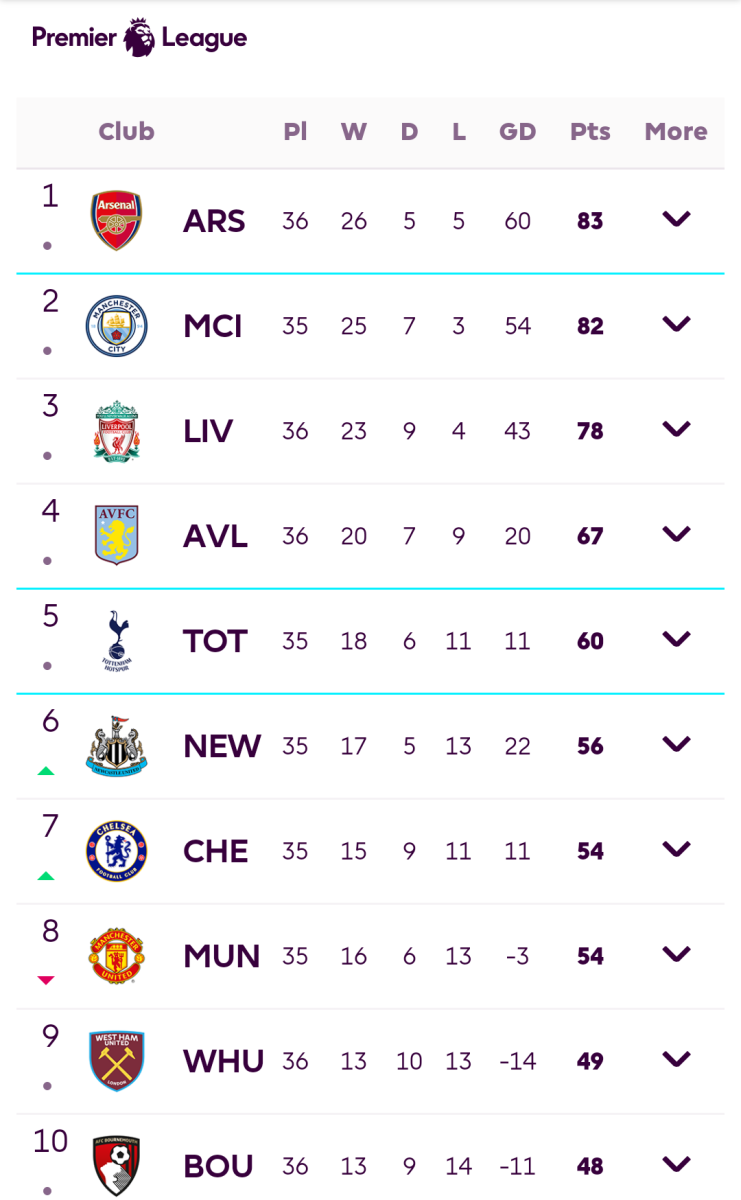Expand more details for Arsenal row
The width and height of the screenshot is (741, 1200).
677,219
